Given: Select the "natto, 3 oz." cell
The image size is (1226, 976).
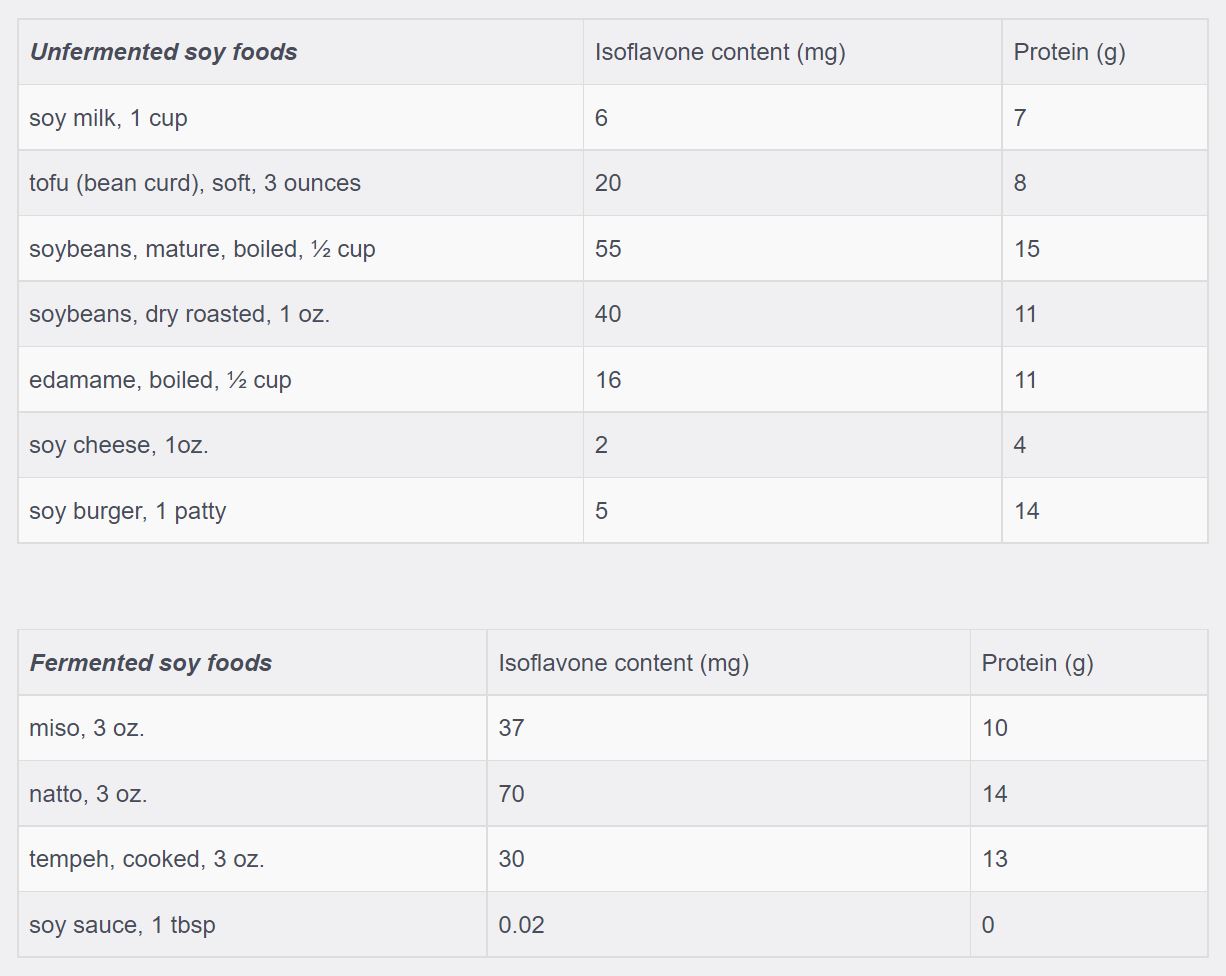Looking at the screenshot, I should (88, 794).
